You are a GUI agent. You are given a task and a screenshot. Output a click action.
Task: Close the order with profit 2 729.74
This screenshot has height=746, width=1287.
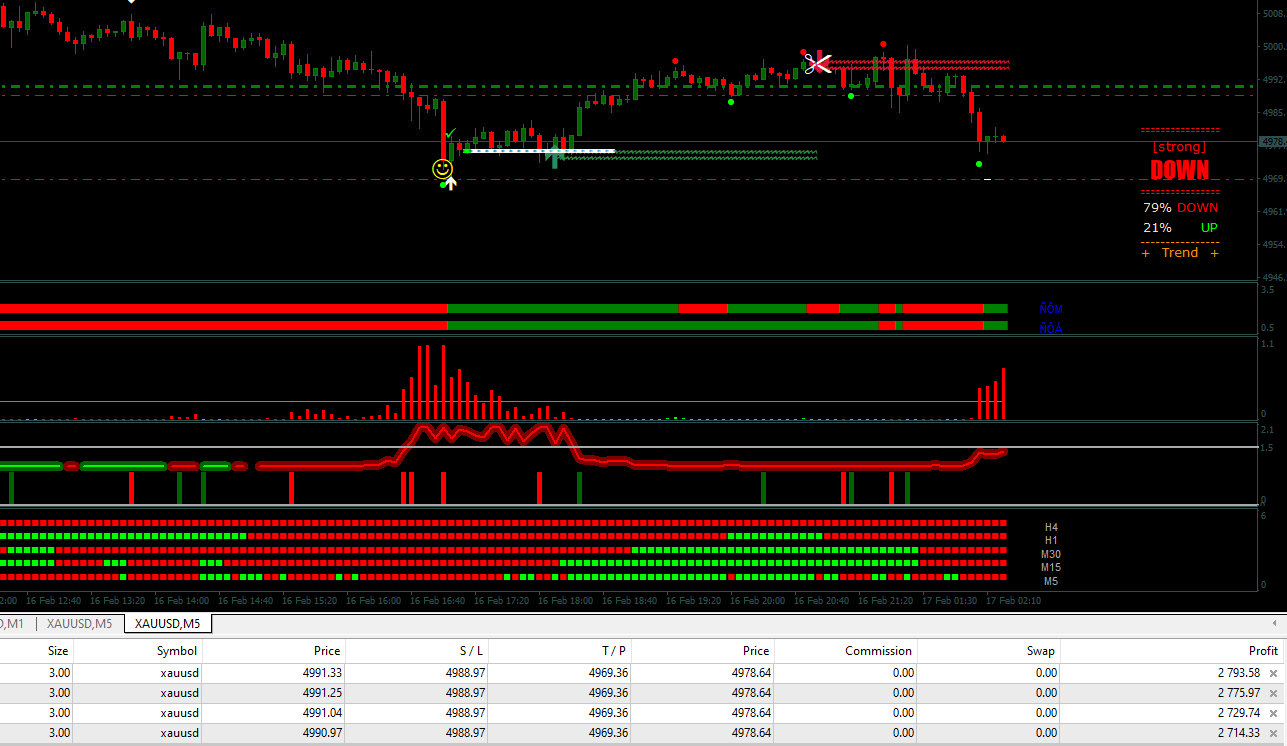[1273, 713]
